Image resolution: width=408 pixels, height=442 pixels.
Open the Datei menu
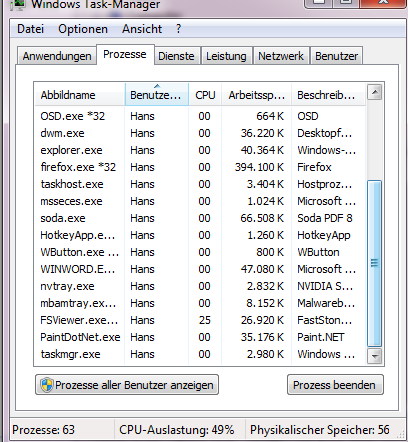click(30, 29)
